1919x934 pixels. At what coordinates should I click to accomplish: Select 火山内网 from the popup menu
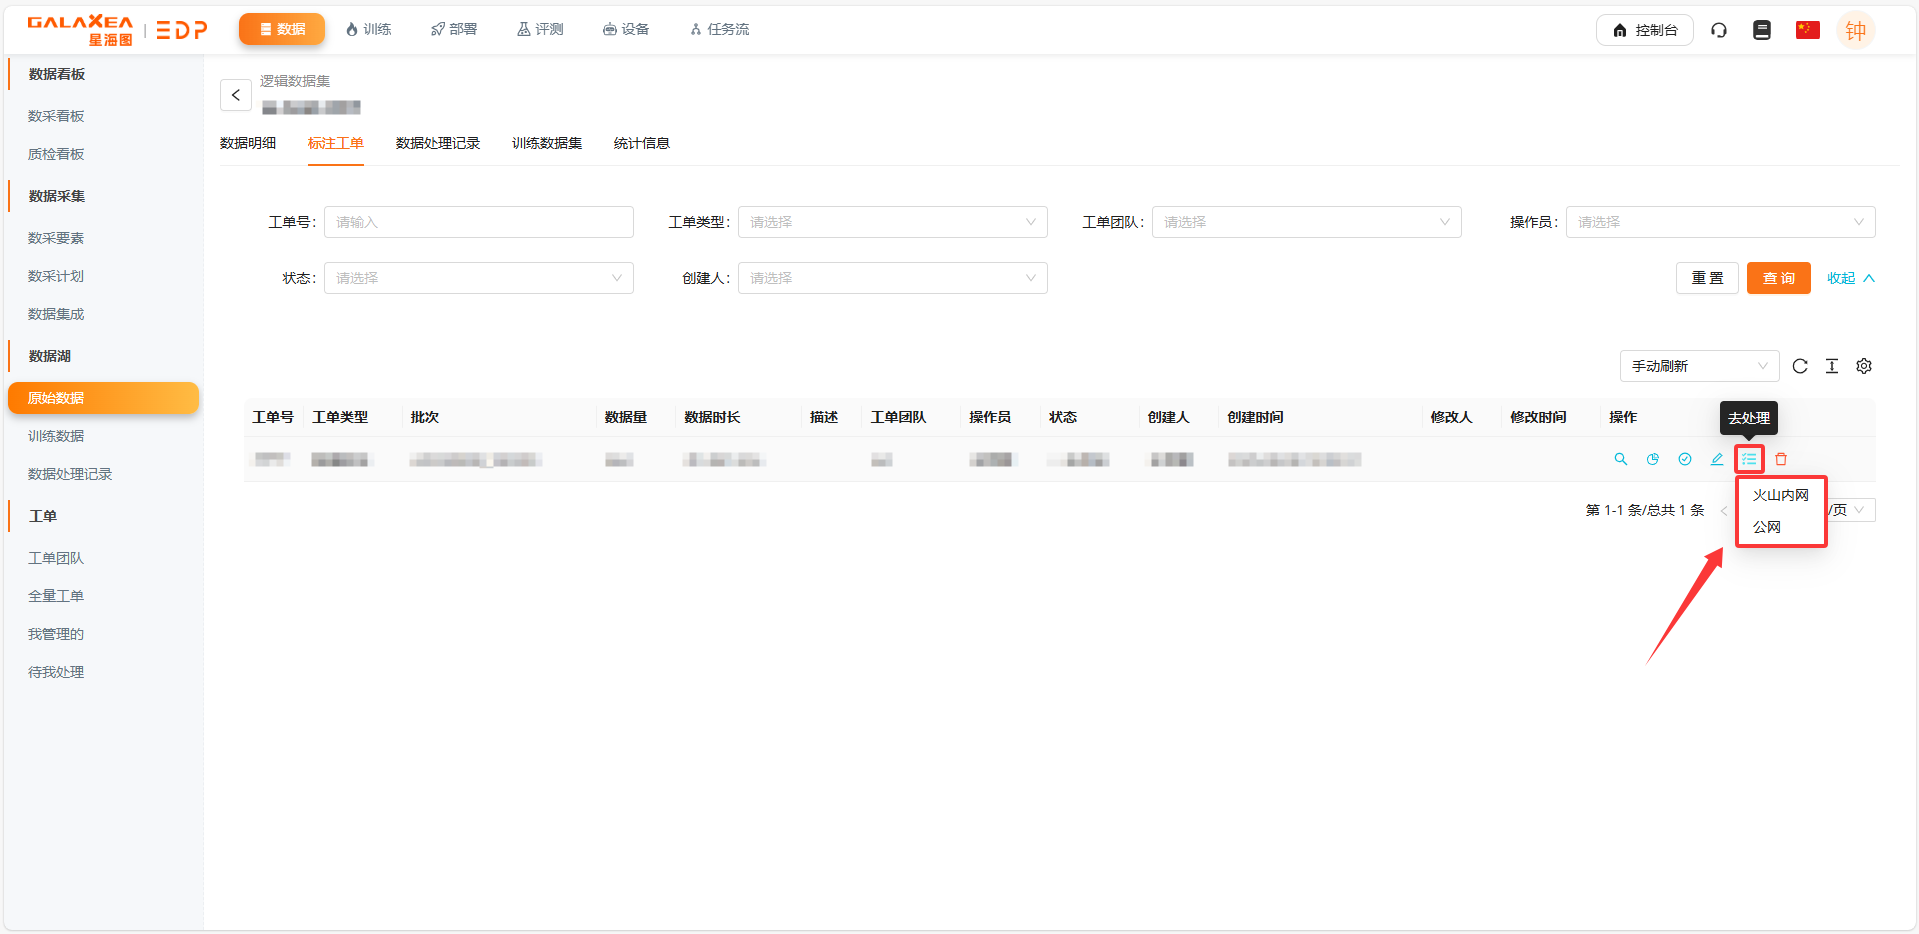click(x=1780, y=495)
